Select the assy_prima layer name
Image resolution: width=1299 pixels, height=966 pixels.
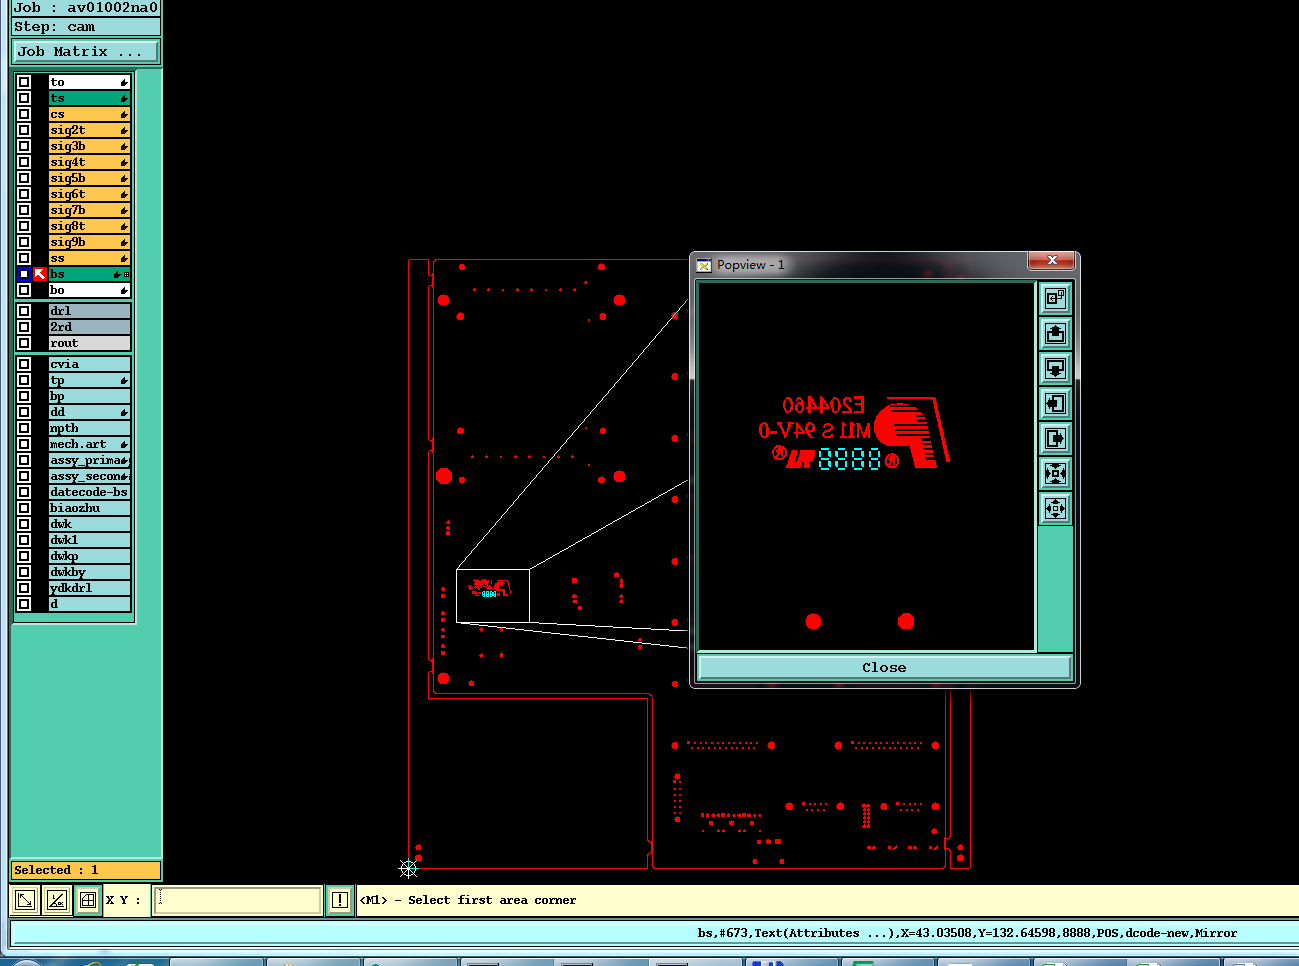(x=89, y=460)
